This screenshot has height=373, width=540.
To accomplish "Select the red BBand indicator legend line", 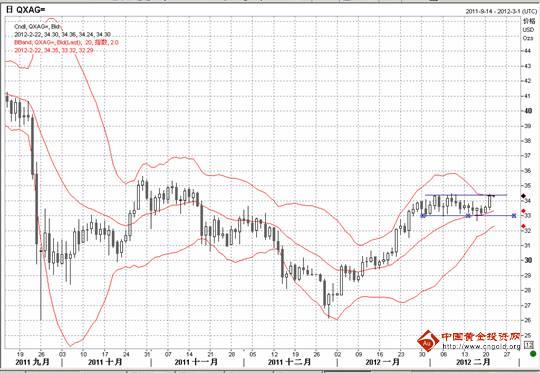I will click(66, 42).
